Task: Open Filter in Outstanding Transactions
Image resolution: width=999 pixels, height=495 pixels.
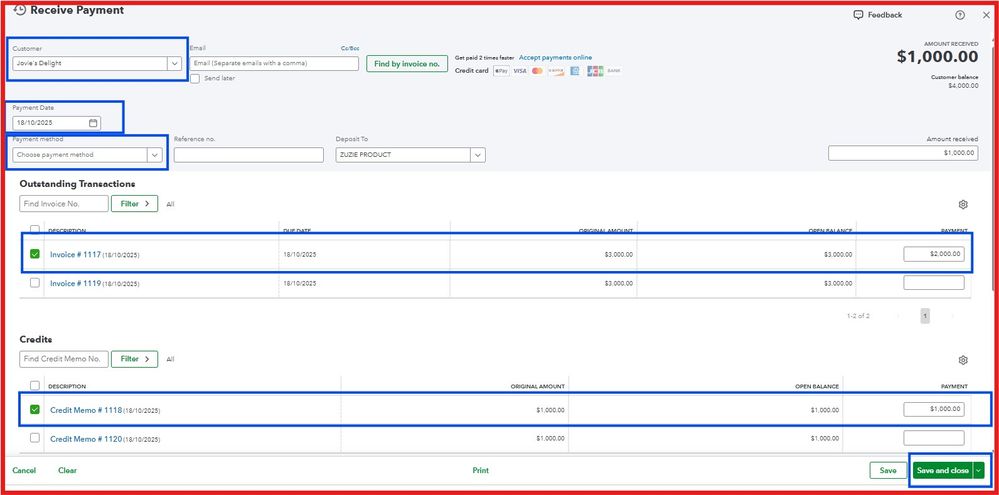Action: coord(134,204)
